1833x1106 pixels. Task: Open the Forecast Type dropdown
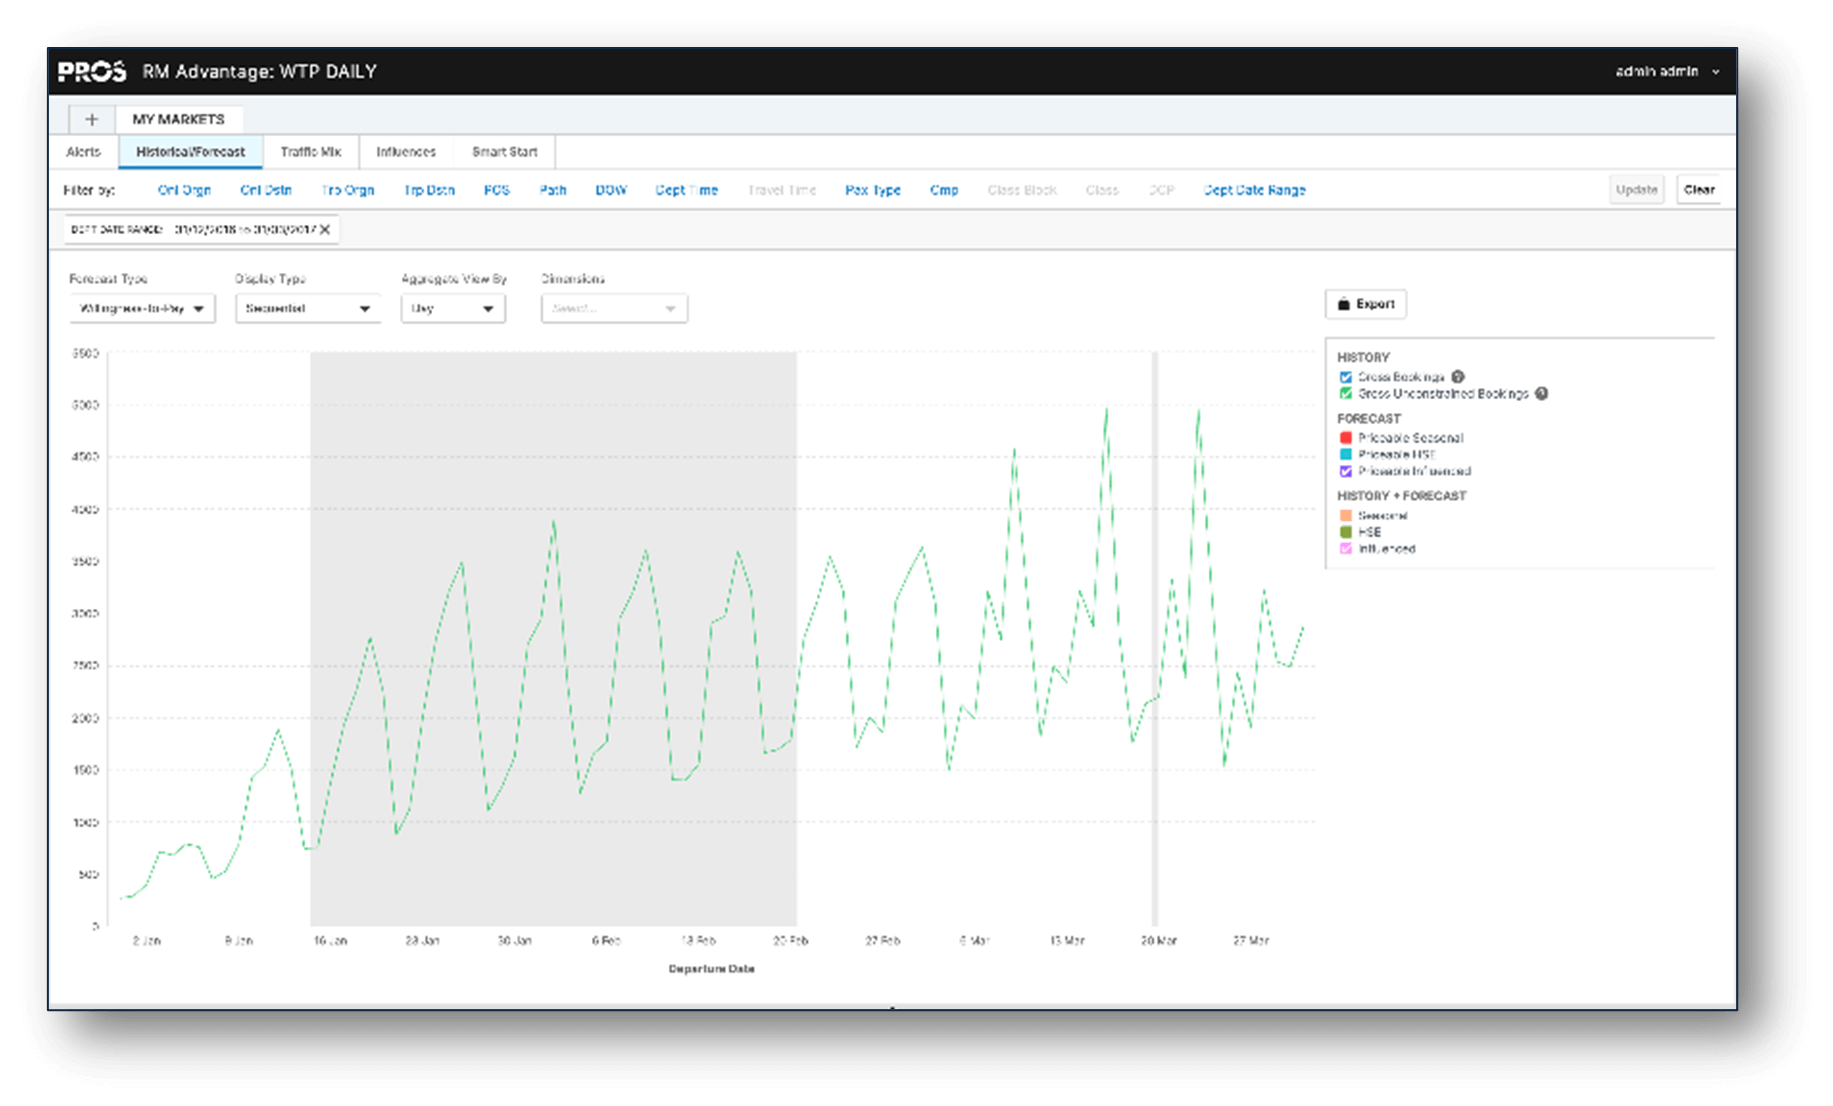tap(141, 309)
